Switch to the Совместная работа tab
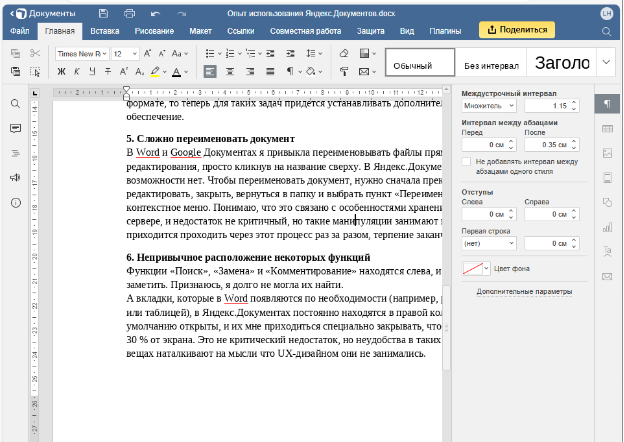624x442 pixels. 306,31
